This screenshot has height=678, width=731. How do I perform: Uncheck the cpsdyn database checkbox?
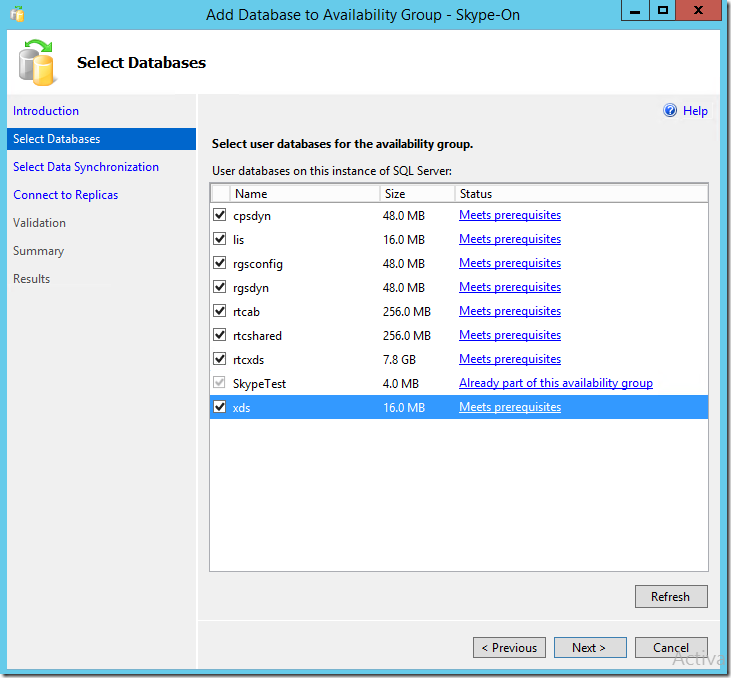(x=220, y=215)
